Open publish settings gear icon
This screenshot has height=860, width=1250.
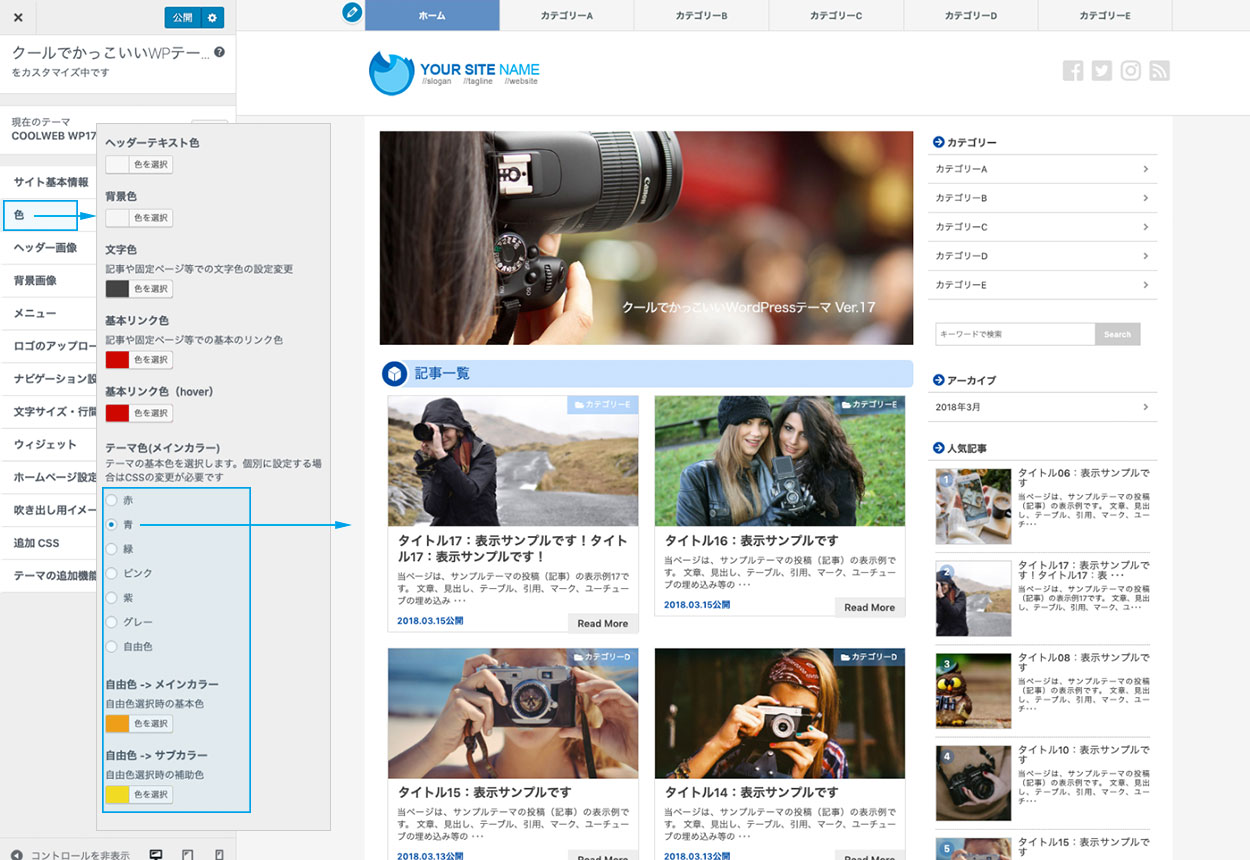click(x=212, y=17)
